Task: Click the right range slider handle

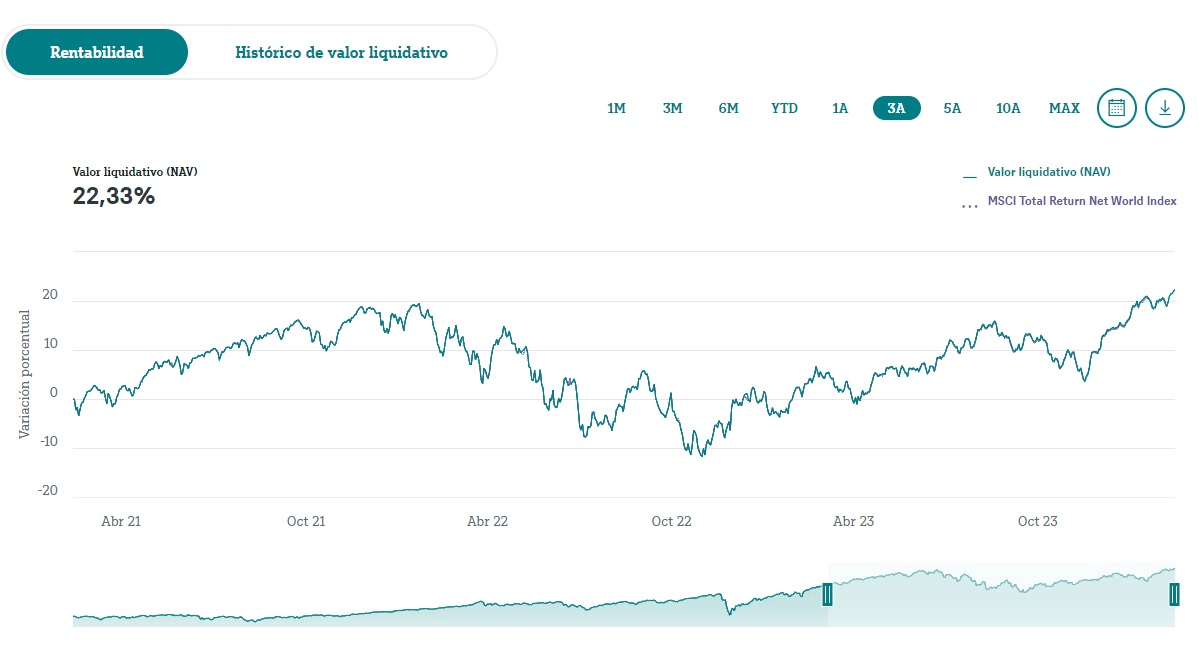Action: [1175, 594]
